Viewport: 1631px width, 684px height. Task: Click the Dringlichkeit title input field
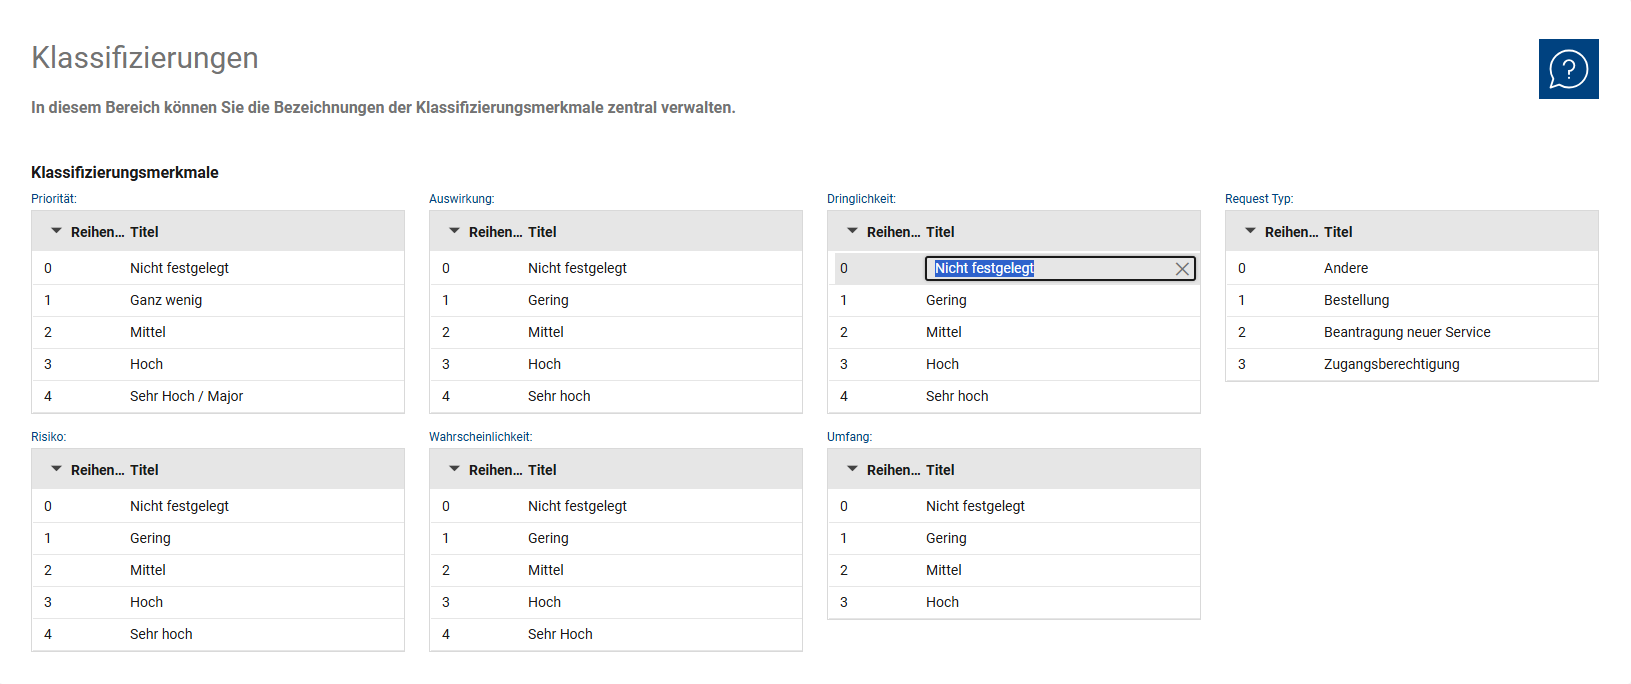pyautogui.click(x=1060, y=268)
